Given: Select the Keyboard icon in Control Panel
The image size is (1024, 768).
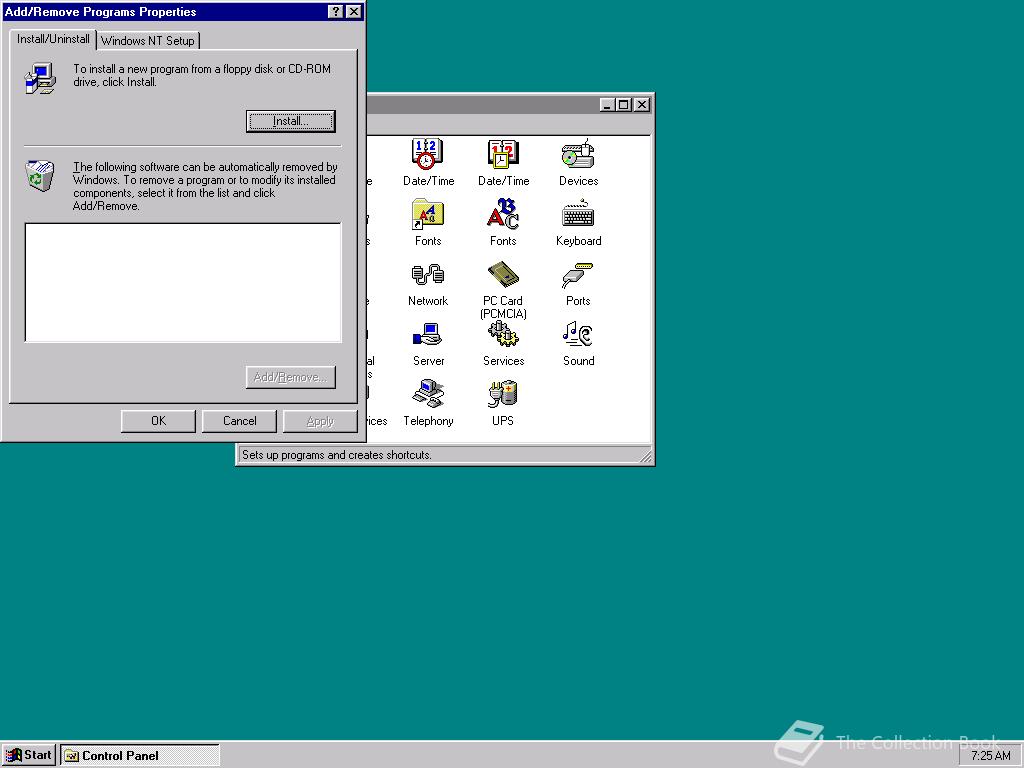Looking at the screenshot, I should tap(578, 214).
